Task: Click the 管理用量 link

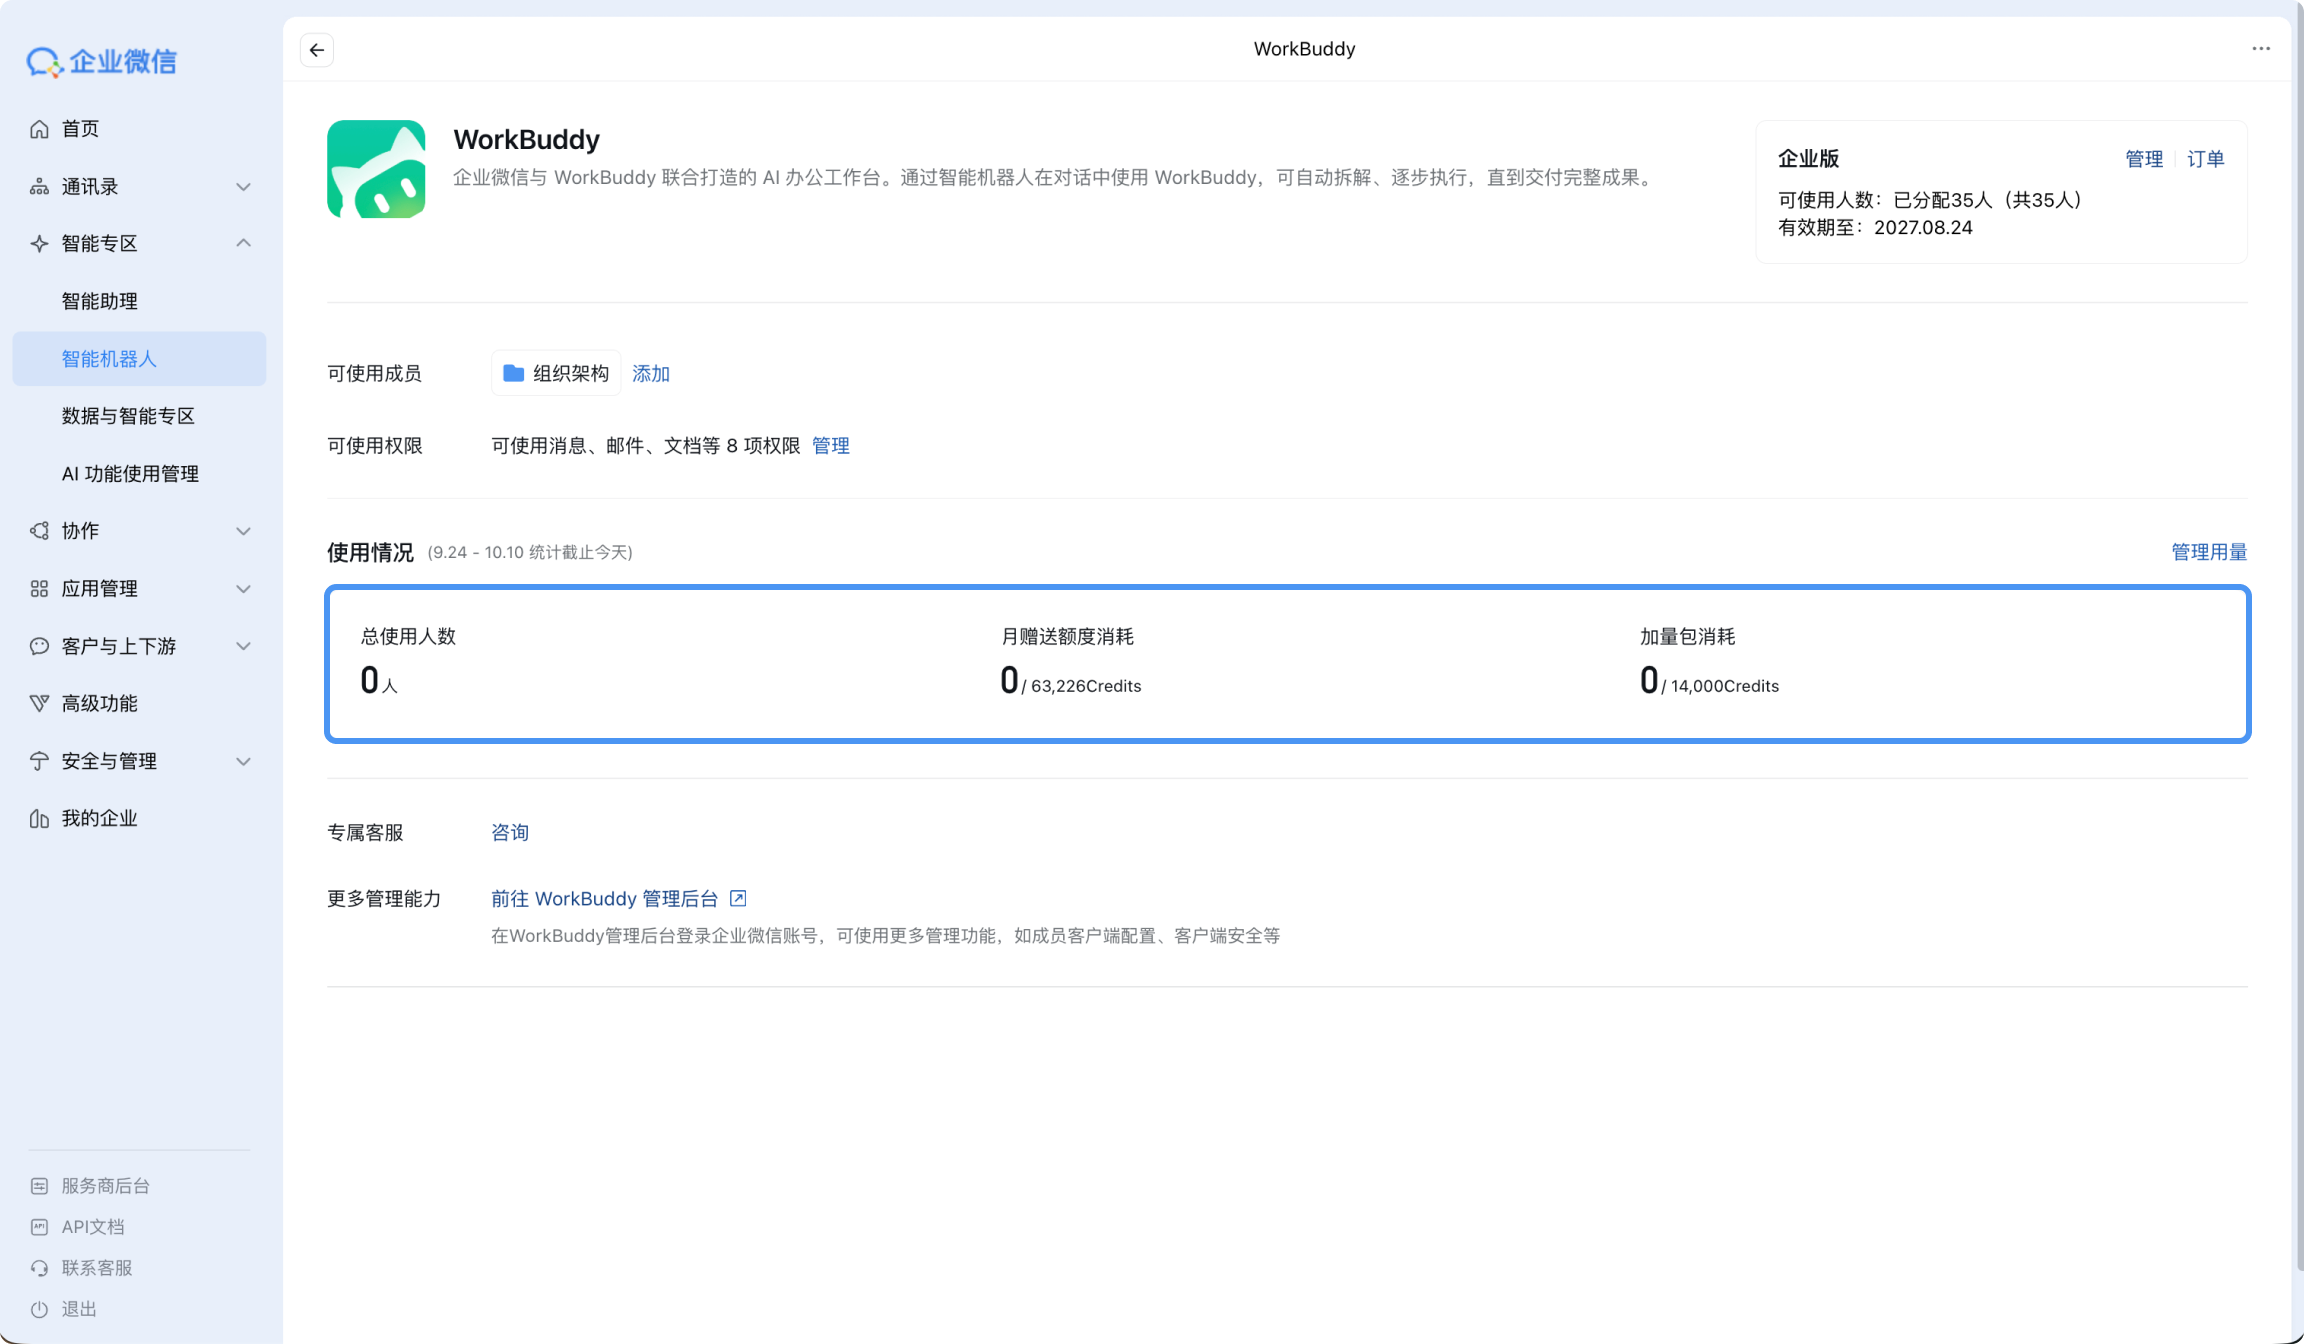Action: click(x=2209, y=552)
